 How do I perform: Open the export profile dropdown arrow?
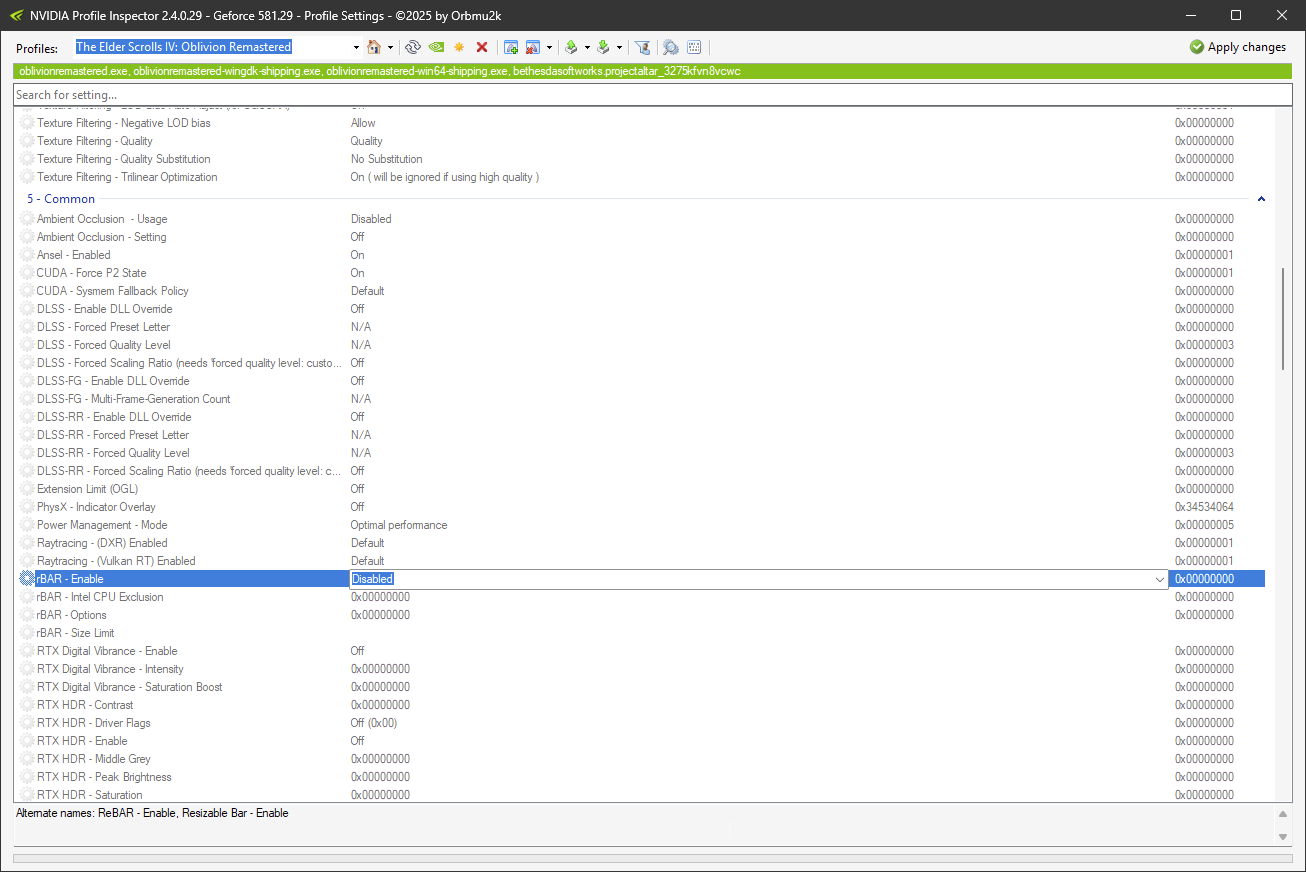[x=587, y=47]
